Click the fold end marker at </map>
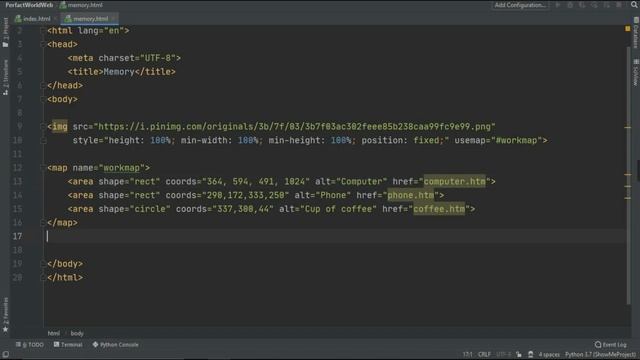The image size is (640, 360). point(43,222)
